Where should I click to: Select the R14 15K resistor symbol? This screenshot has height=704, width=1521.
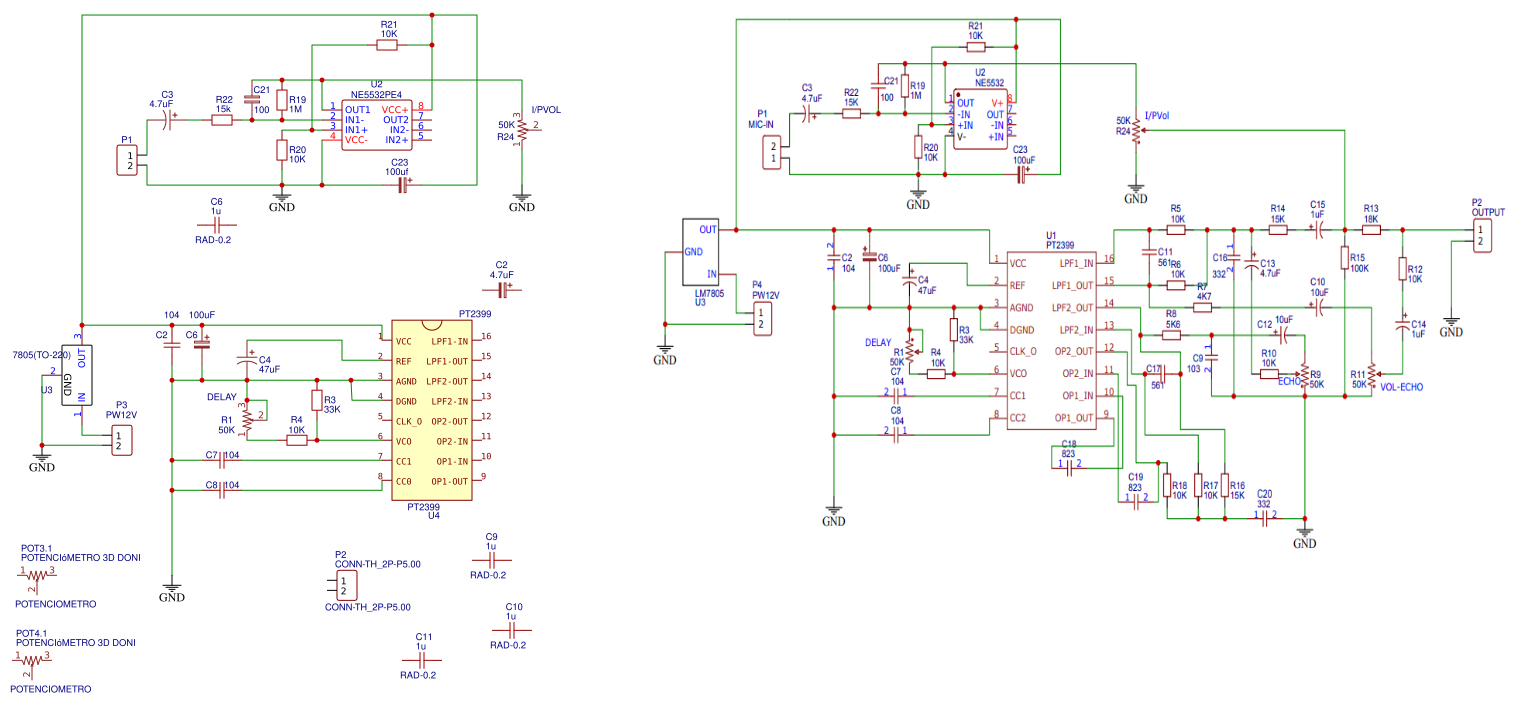(x=1277, y=229)
